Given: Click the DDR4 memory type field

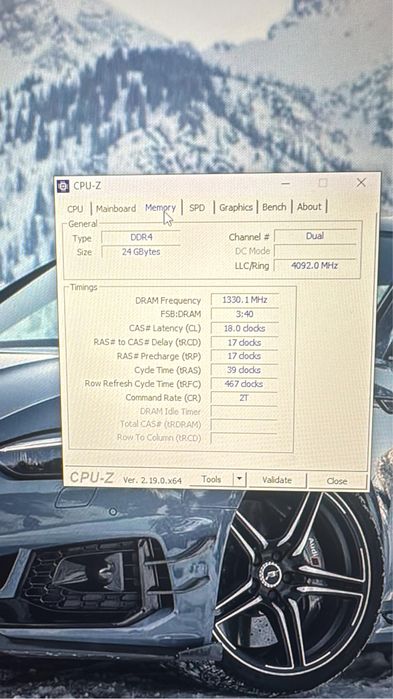Looking at the screenshot, I should tap(141, 238).
